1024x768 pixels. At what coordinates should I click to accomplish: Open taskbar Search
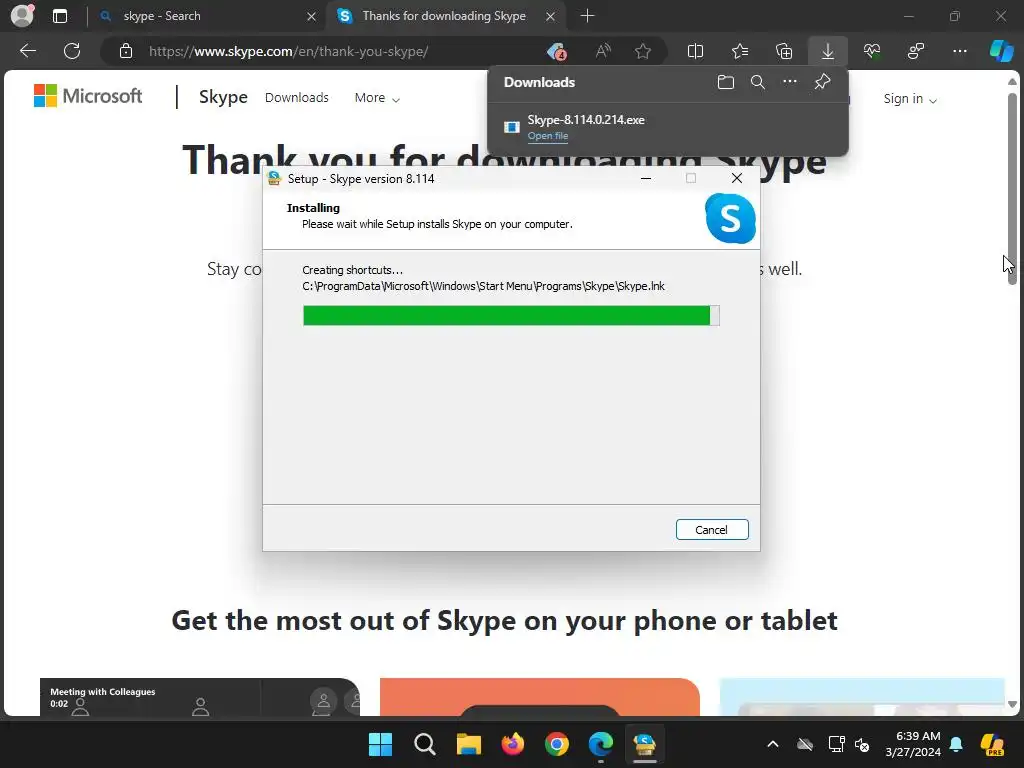[x=424, y=744]
